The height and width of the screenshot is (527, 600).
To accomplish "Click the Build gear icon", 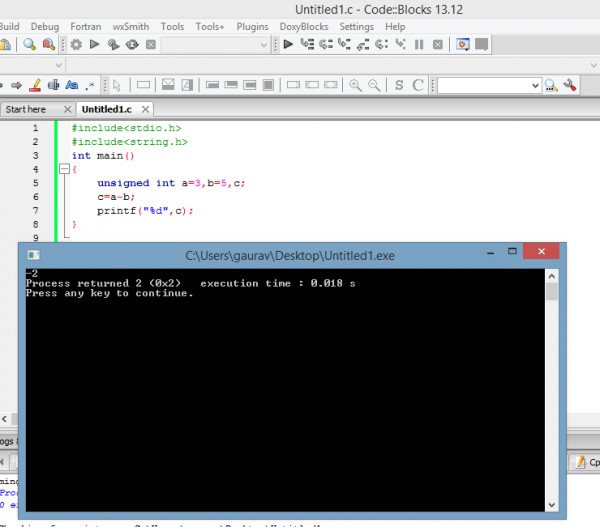I will [76, 44].
